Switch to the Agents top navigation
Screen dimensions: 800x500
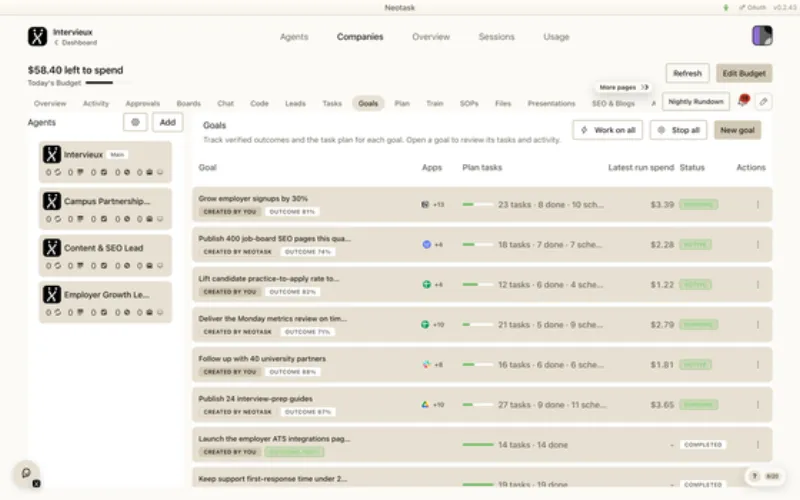click(294, 37)
